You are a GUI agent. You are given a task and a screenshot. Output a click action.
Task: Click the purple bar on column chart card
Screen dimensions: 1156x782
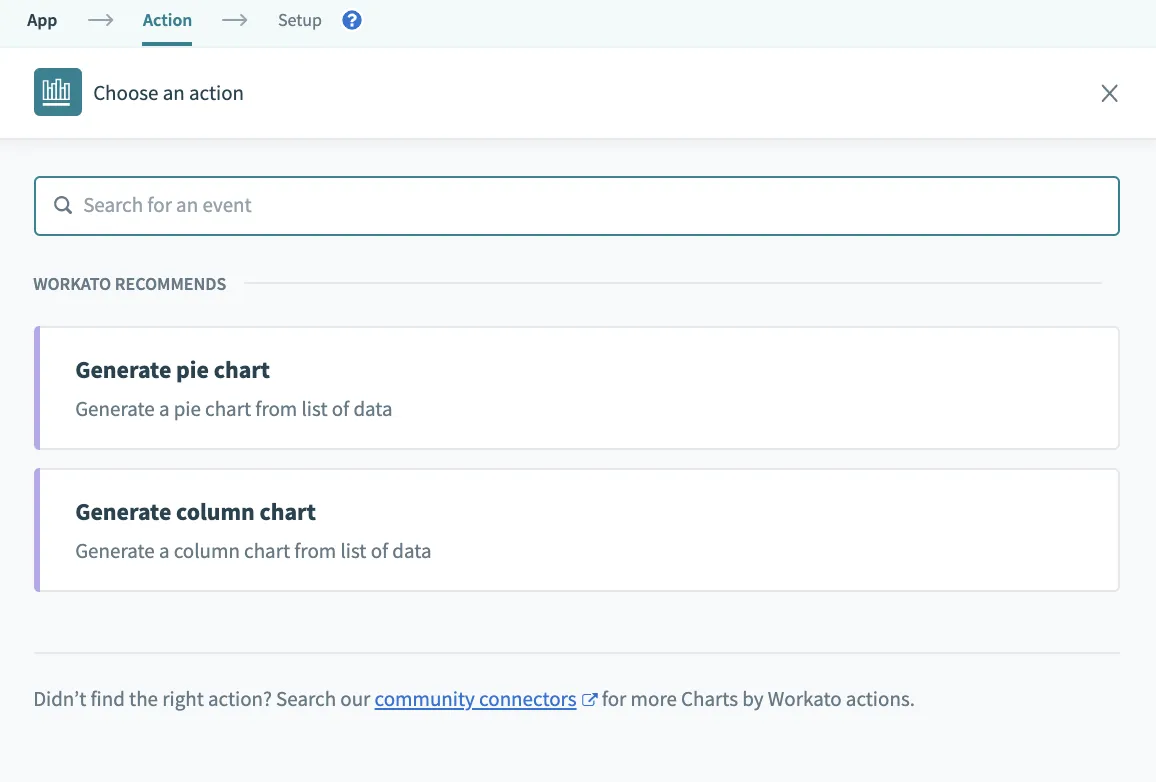pyautogui.click(x=37, y=530)
